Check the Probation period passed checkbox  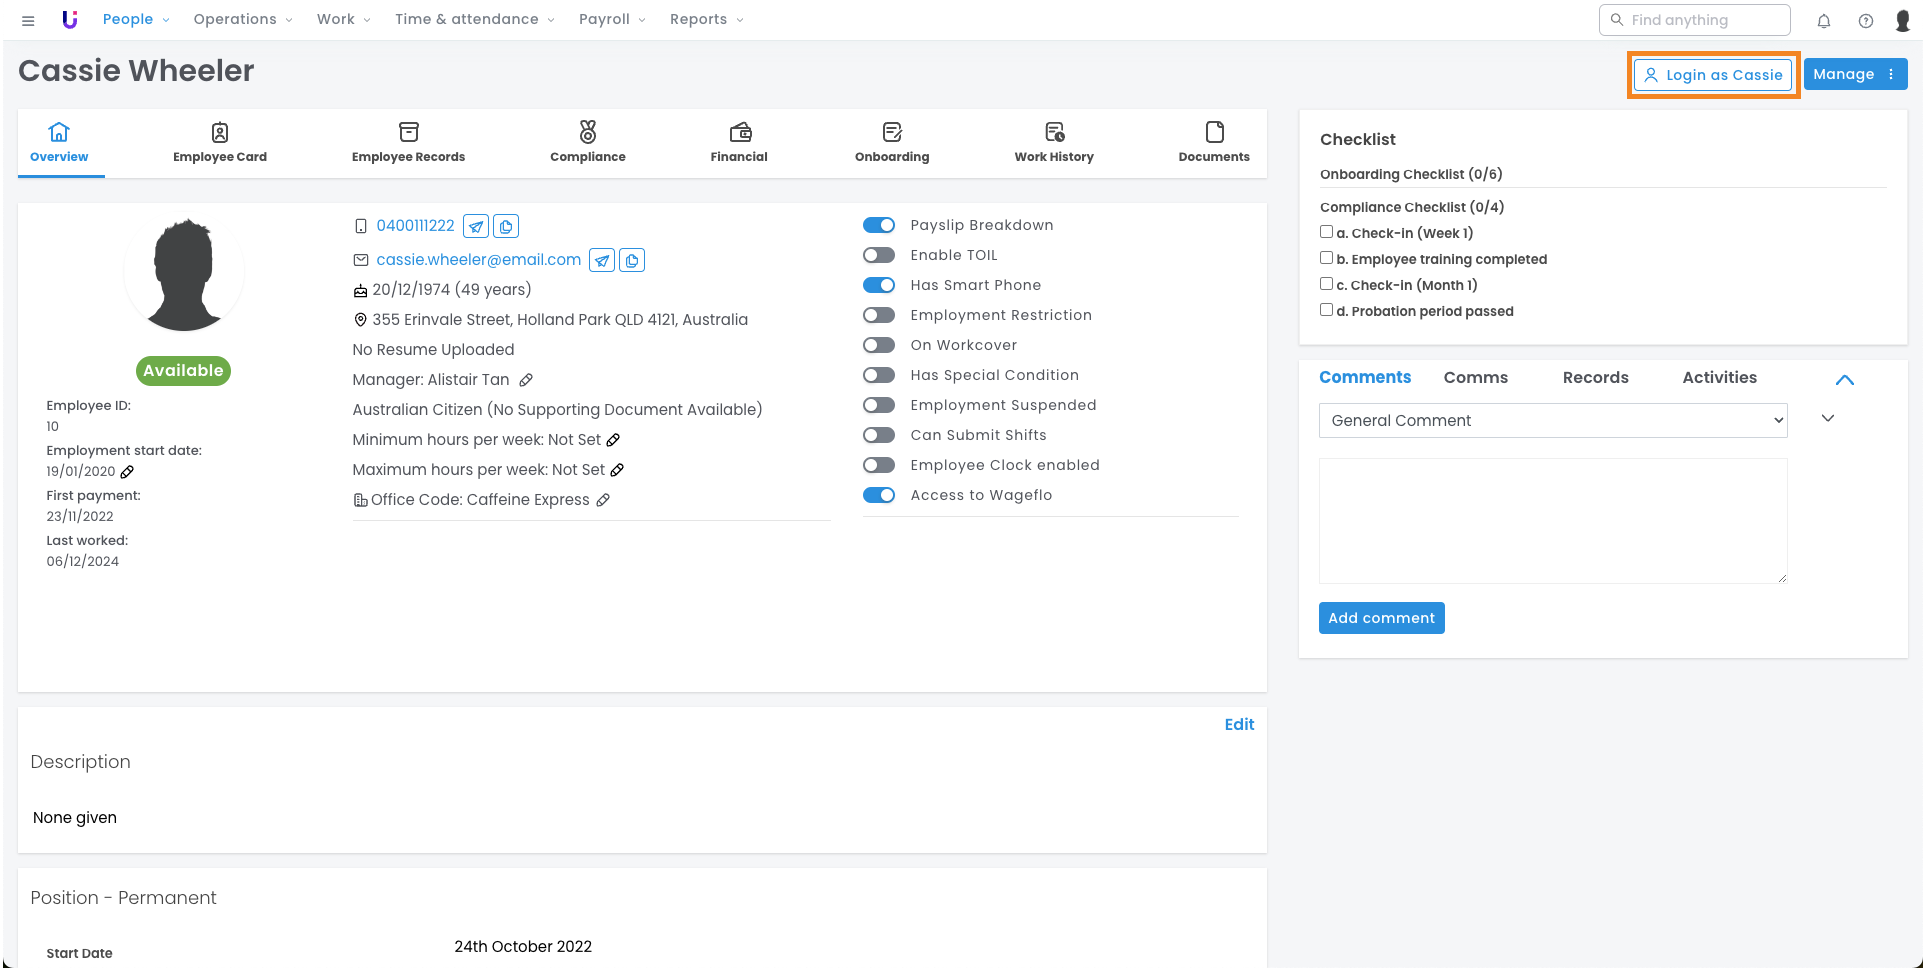[1327, 310]
